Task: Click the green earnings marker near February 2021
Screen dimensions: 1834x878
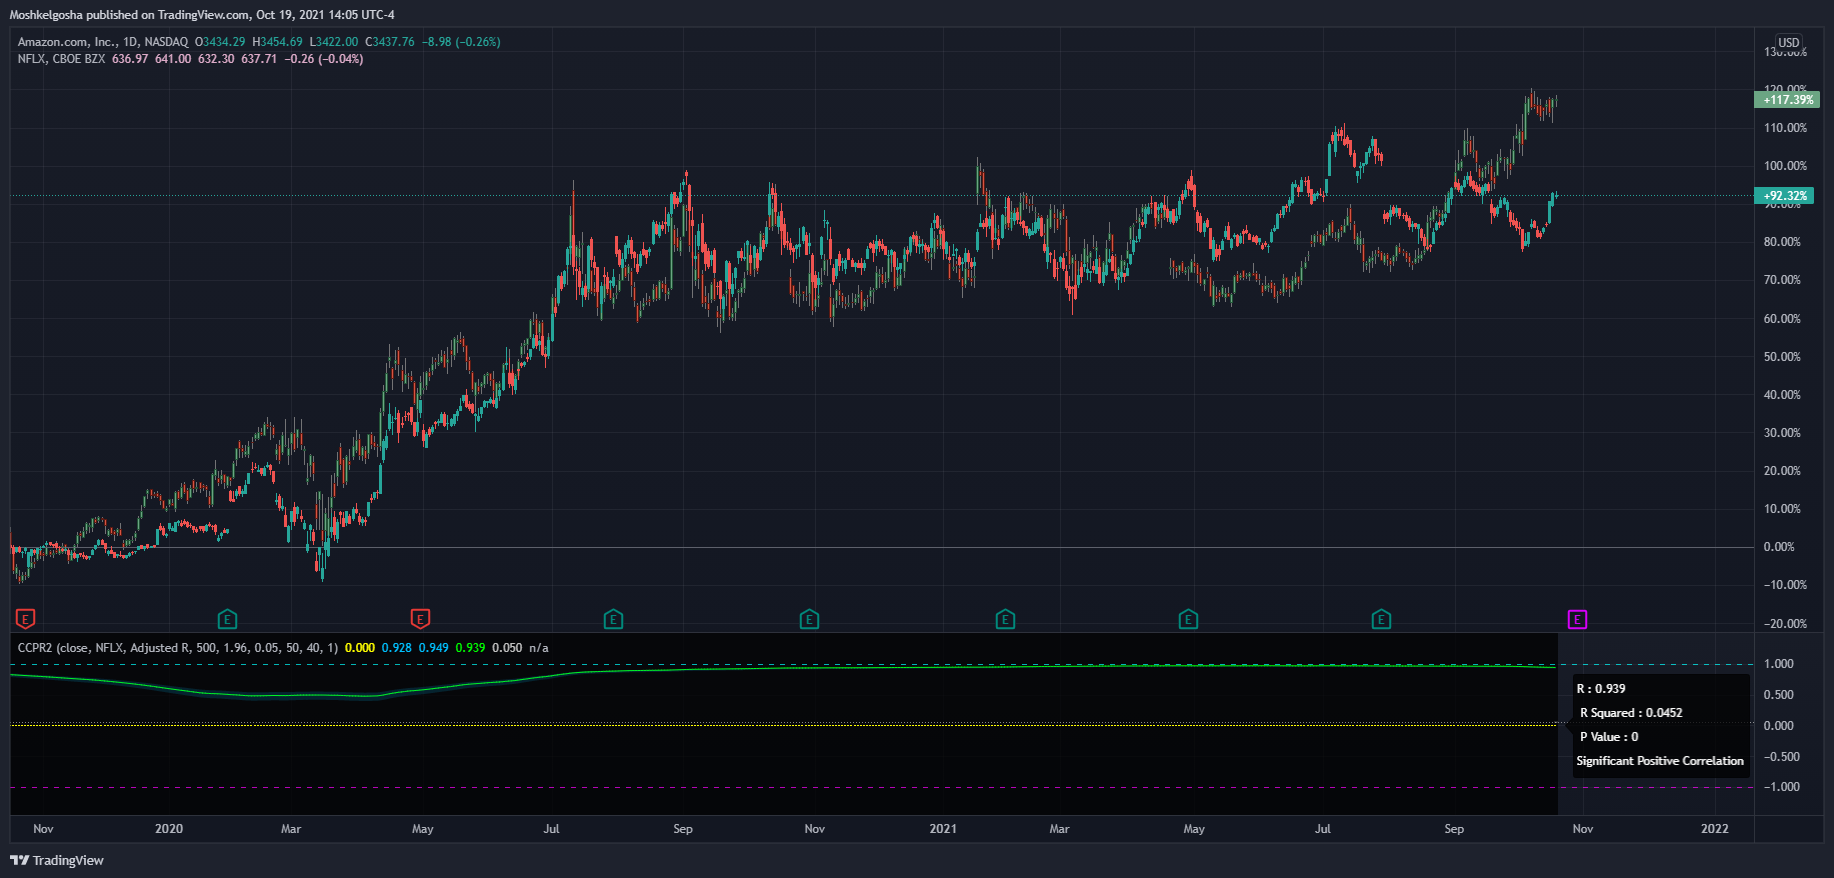Action: coord(1005,619)
